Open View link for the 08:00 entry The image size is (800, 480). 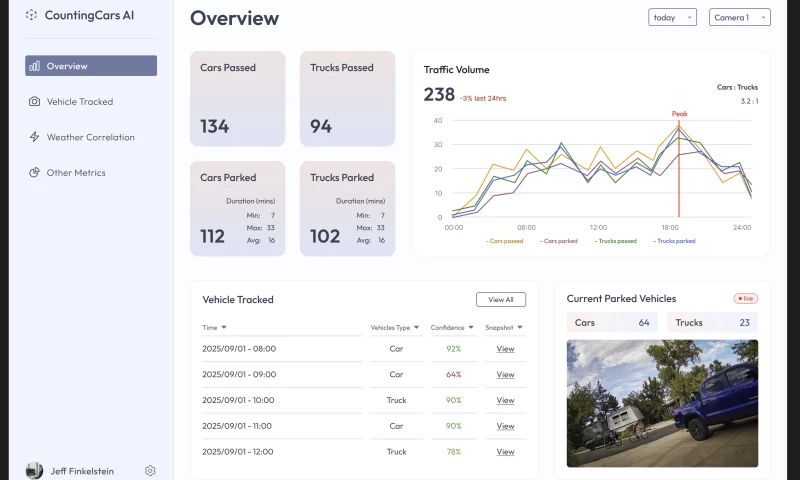click(505, 349)
